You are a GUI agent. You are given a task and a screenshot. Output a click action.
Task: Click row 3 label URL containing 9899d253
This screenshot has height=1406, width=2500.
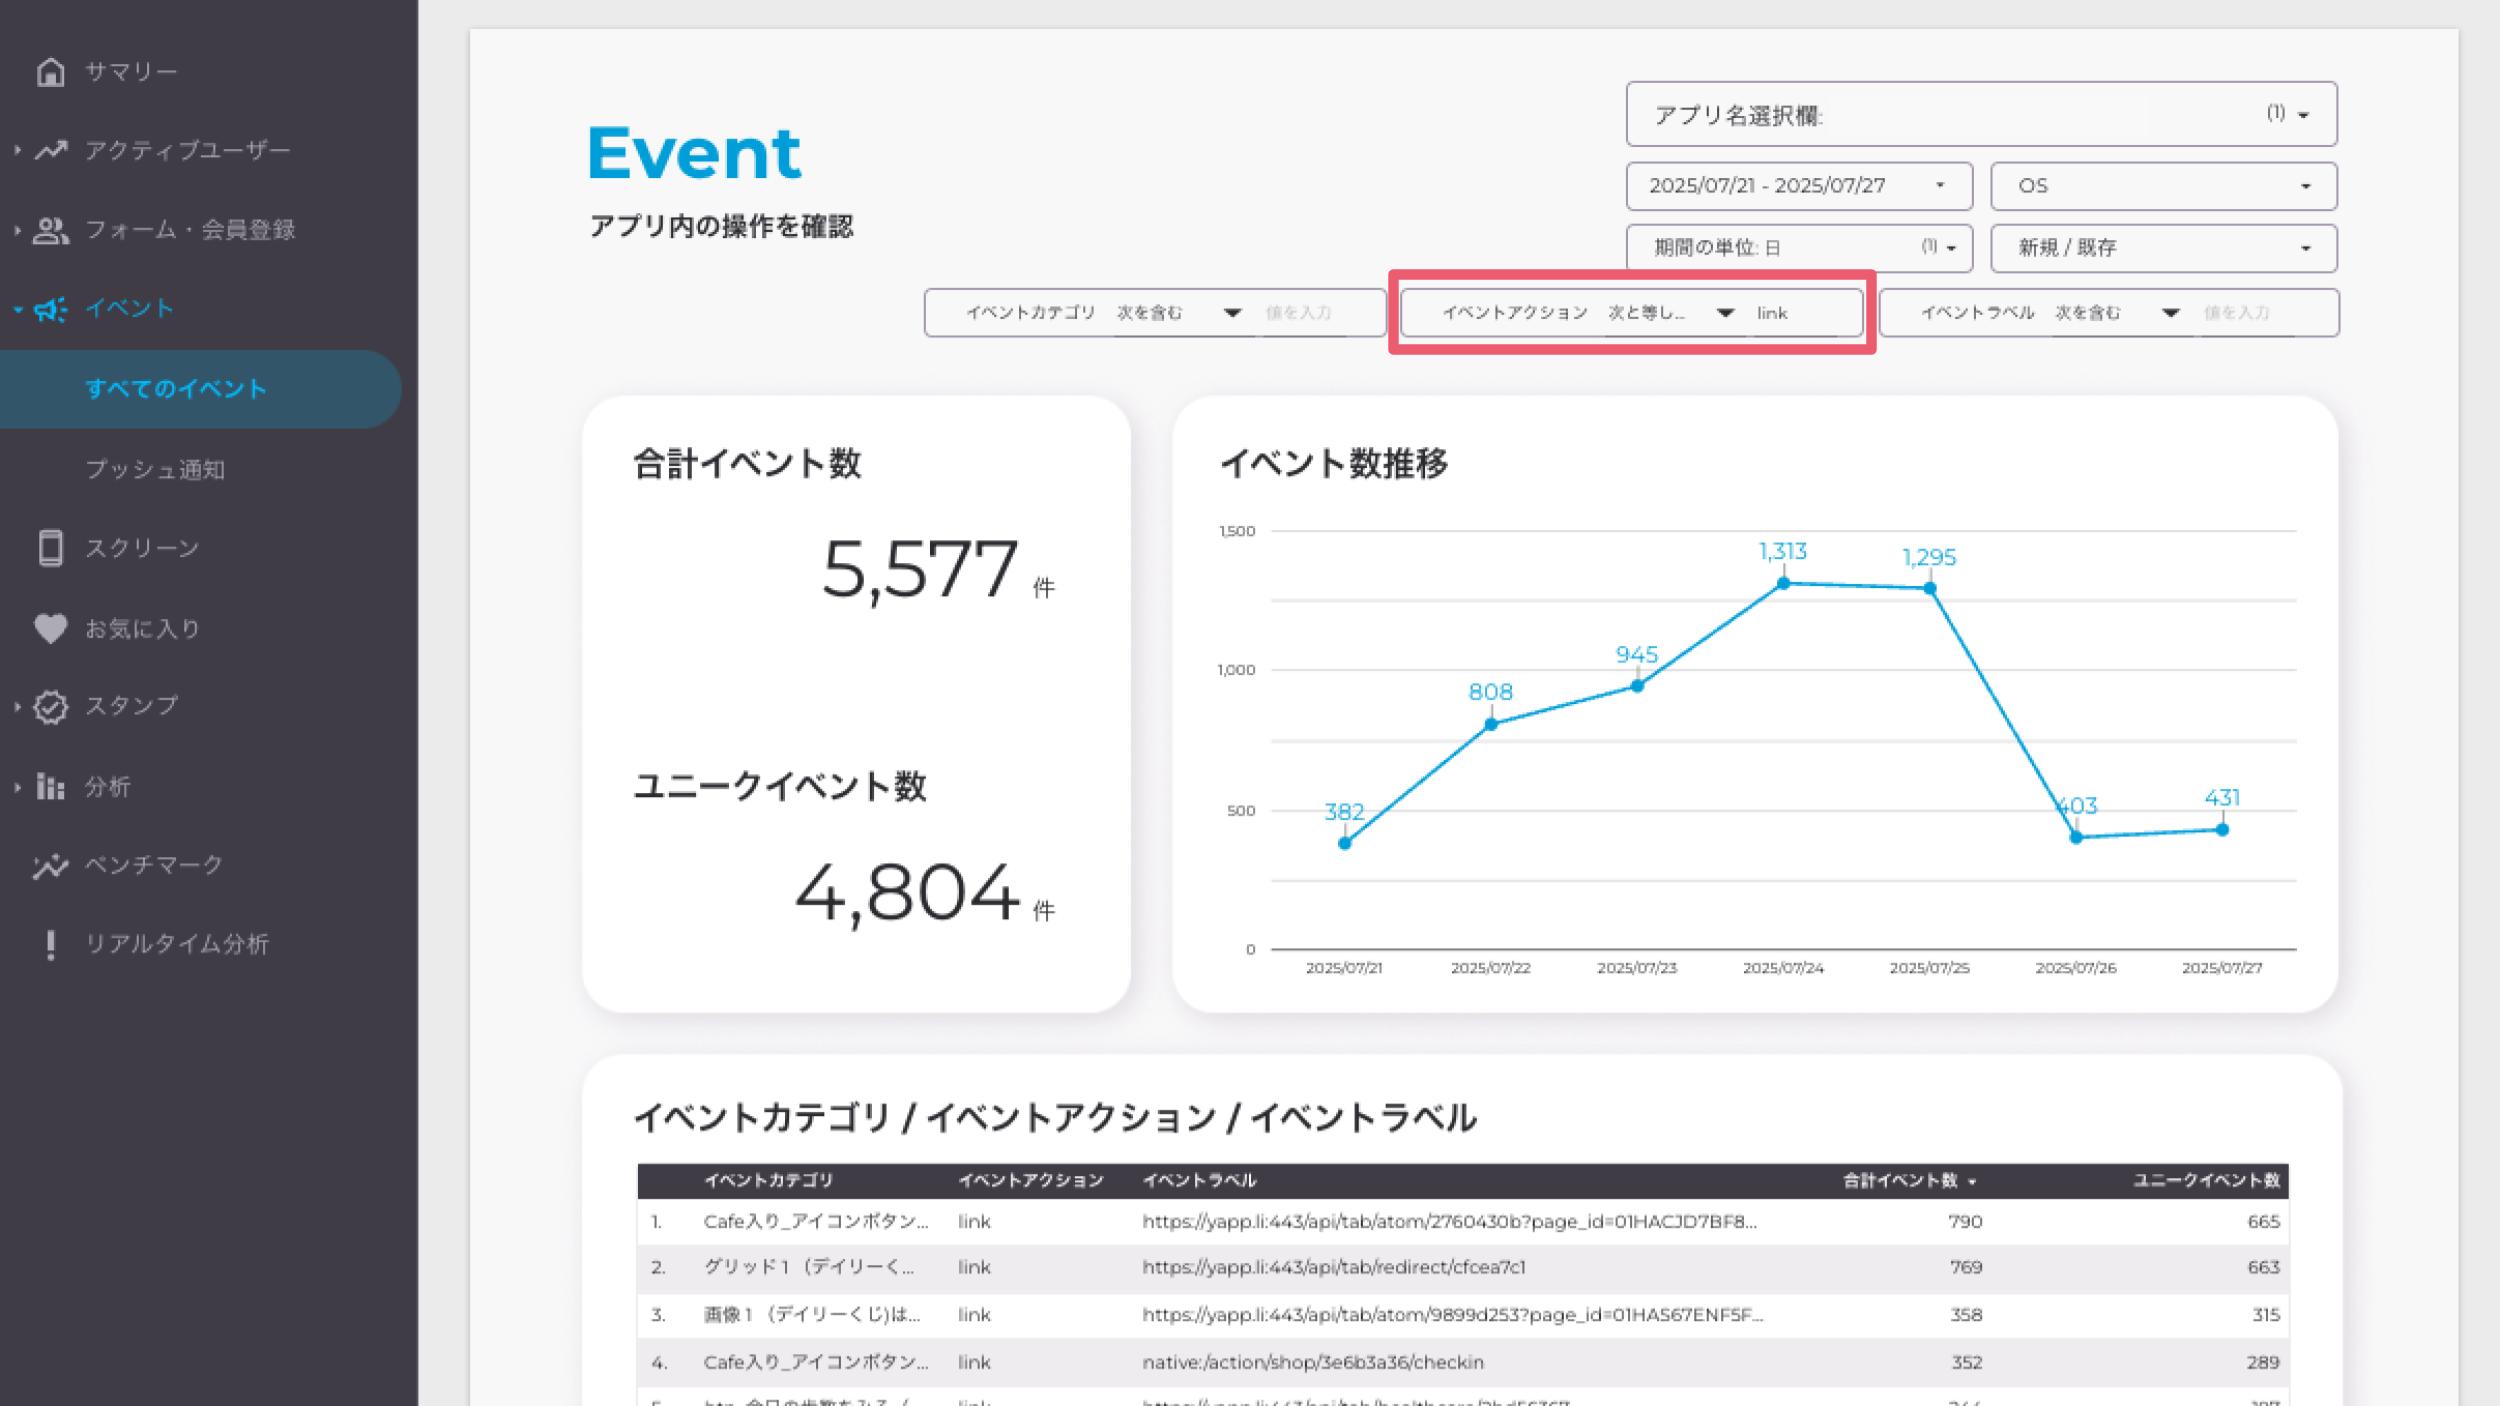click(x=1452, y=1315)
